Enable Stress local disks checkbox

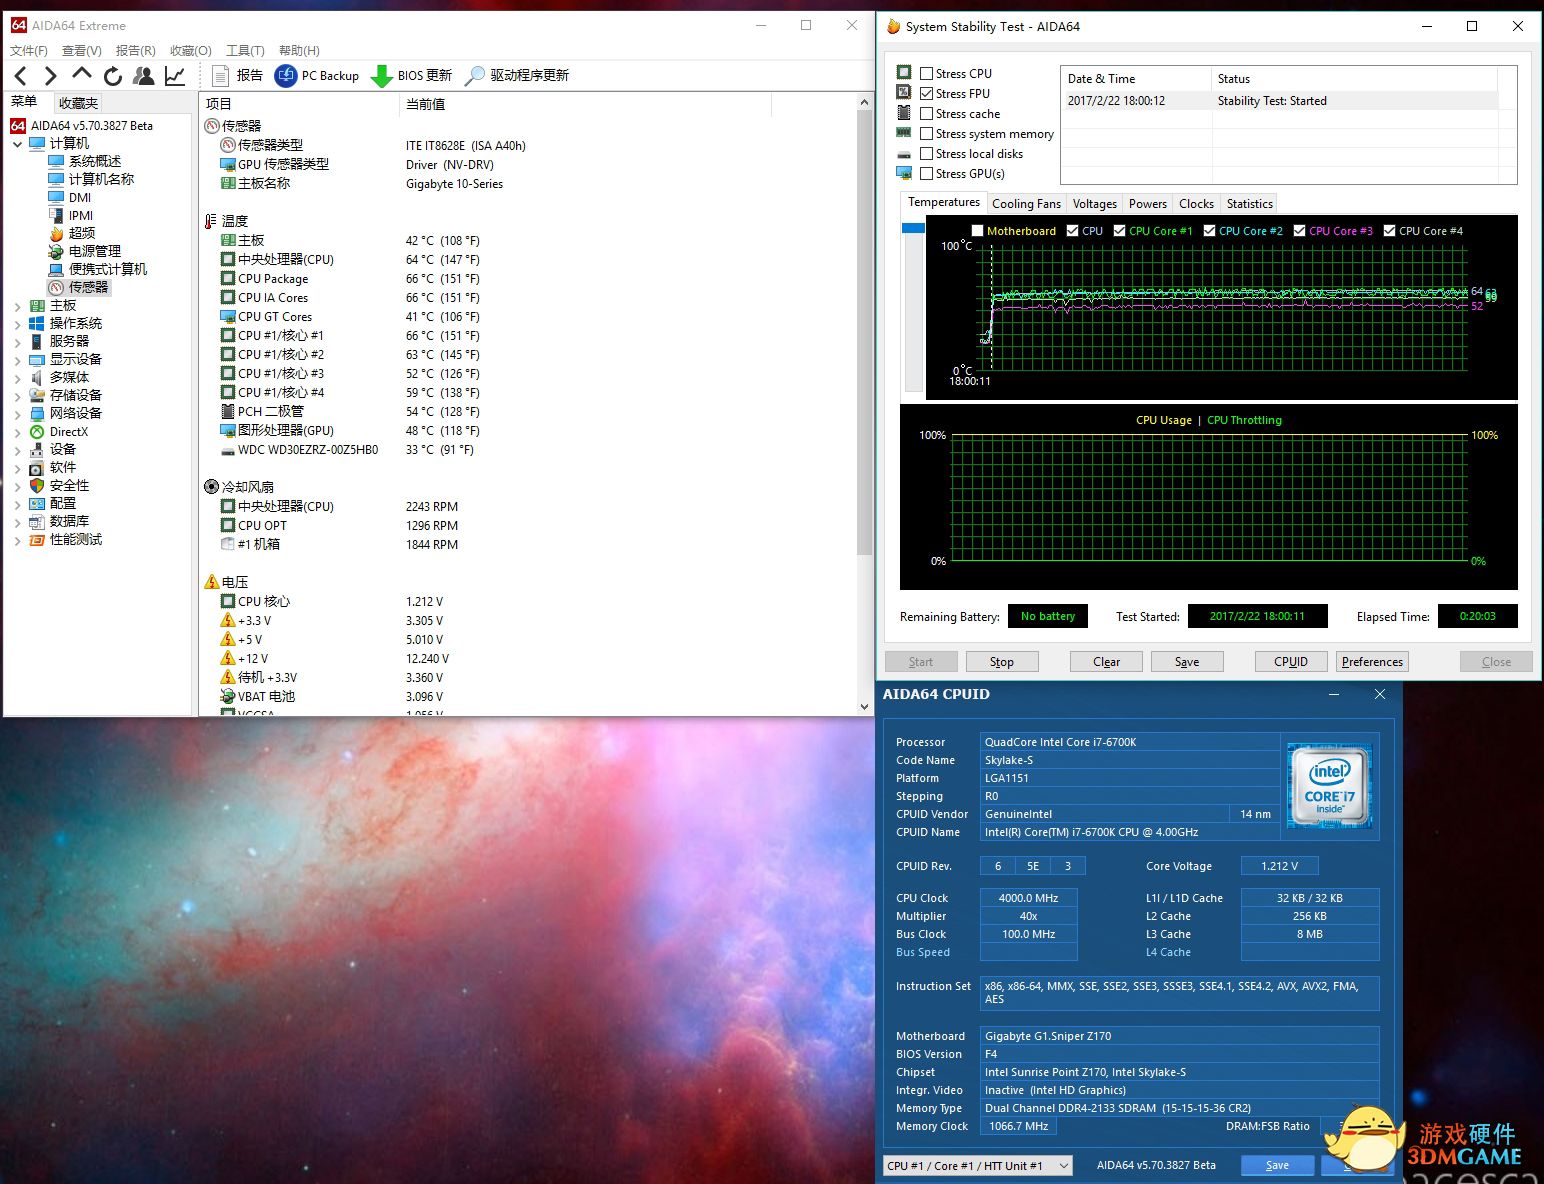[x=926, y=153]
